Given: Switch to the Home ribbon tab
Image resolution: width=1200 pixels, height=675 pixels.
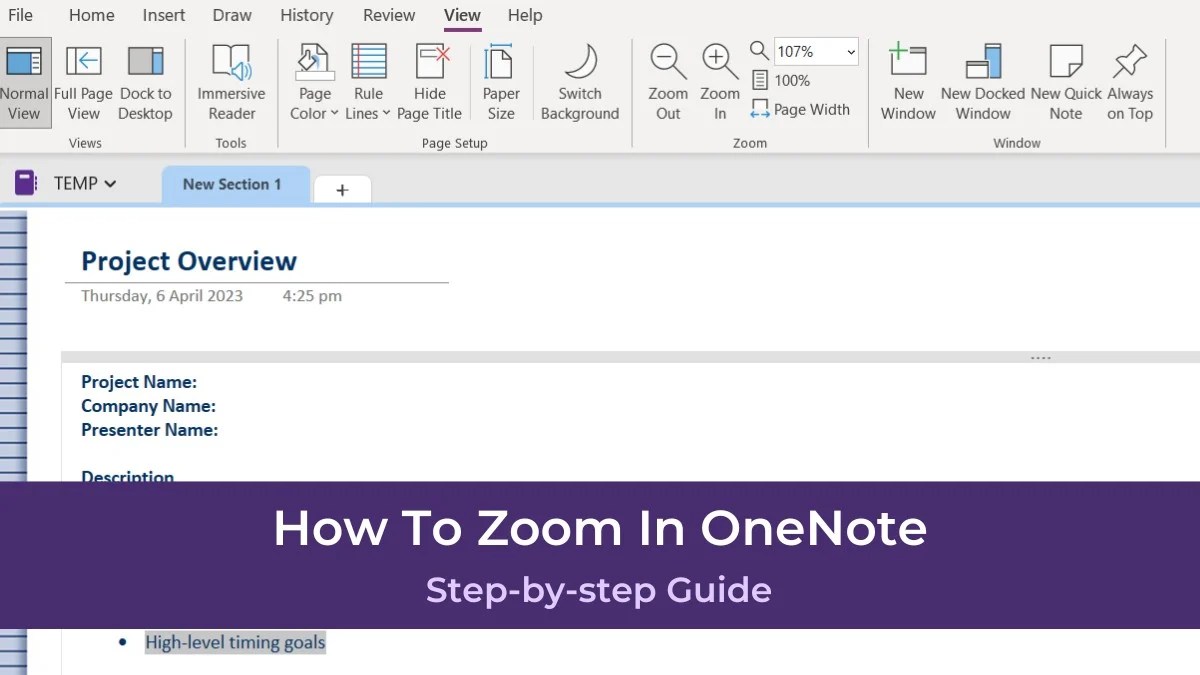Looking at the screenshot, I should click(x=91, y=15).
